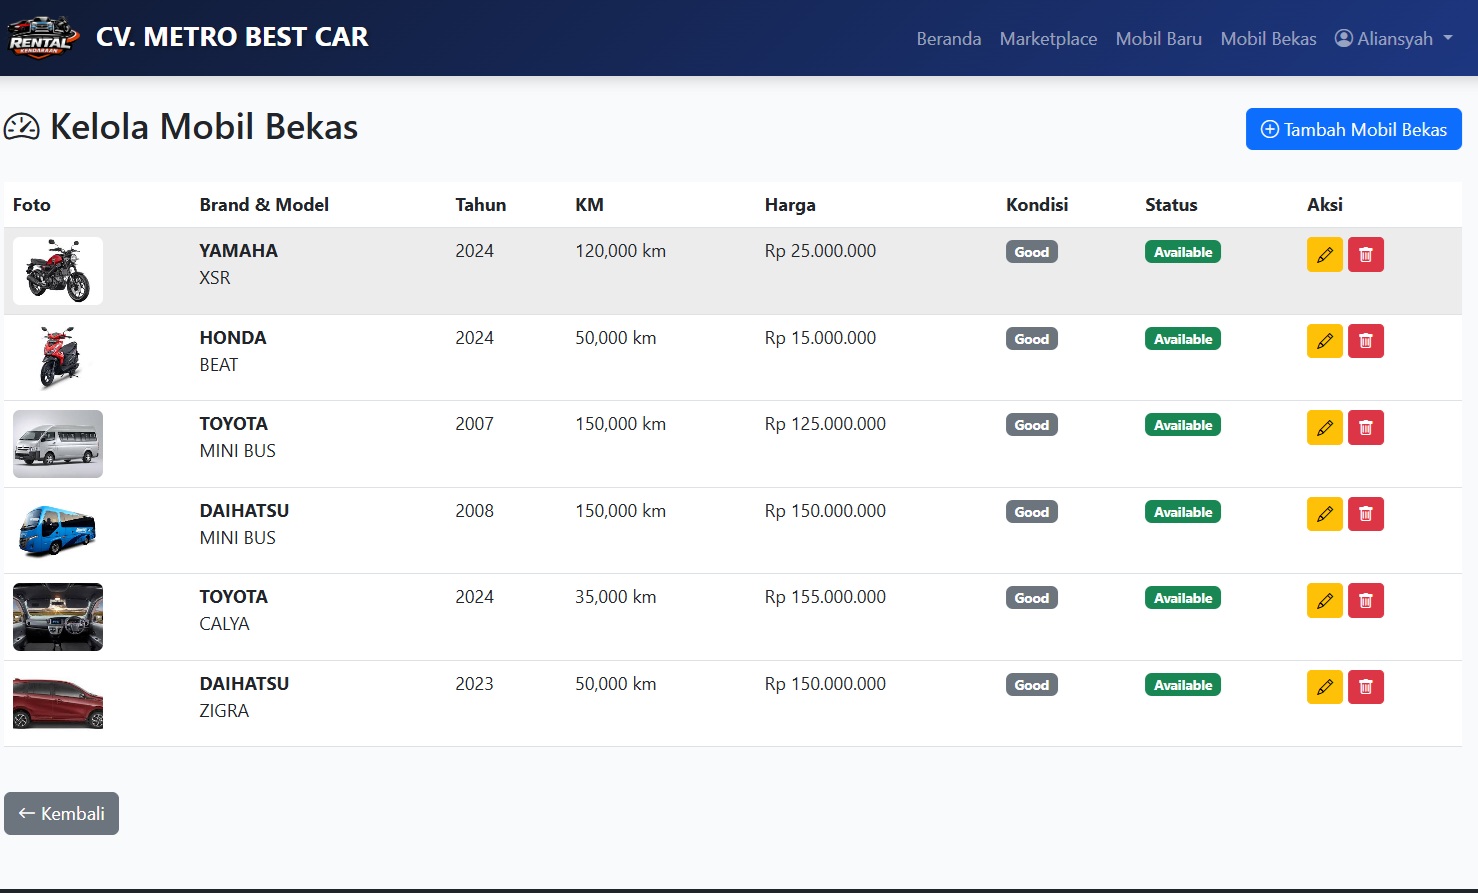The height and width of the screenshot is (893, 1478).
Task: Select the price Rp 125.000.000
Action: [825, 424]
